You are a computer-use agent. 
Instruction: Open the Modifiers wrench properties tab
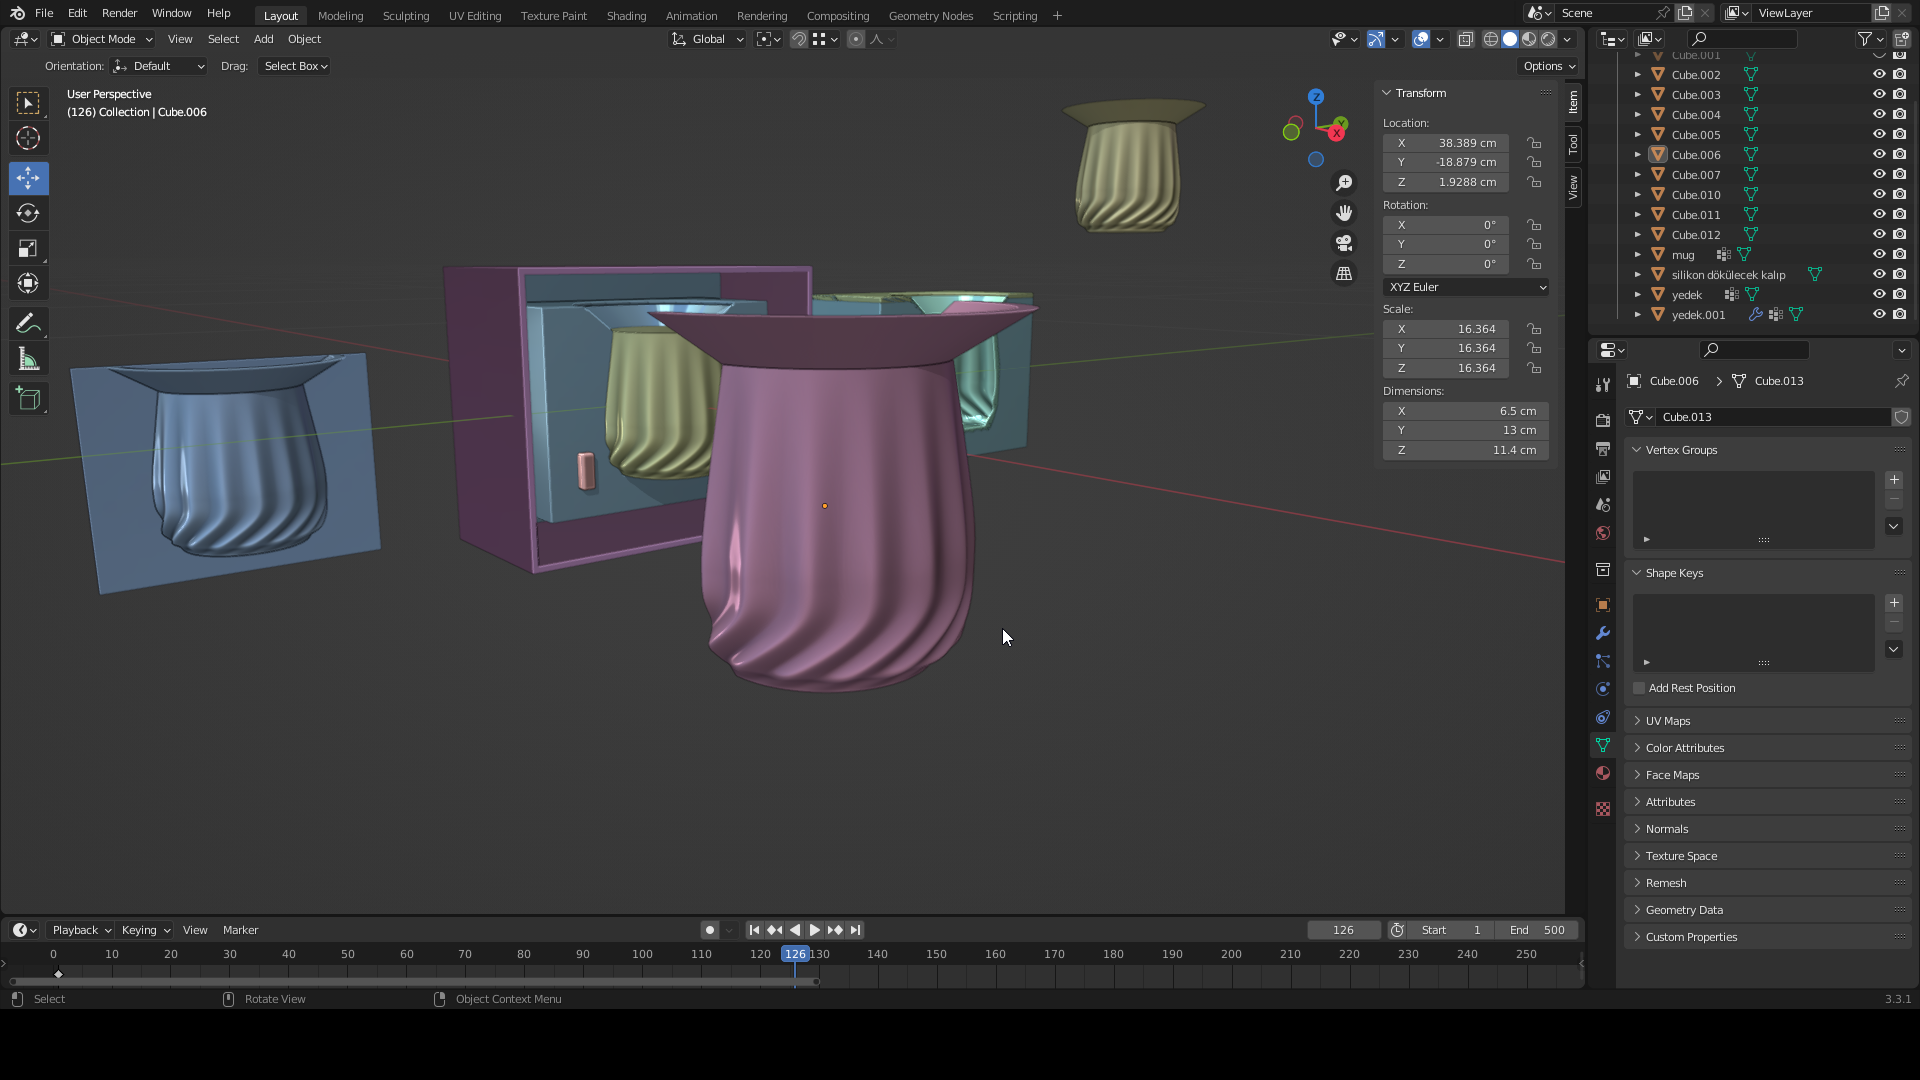point(1603,633)
